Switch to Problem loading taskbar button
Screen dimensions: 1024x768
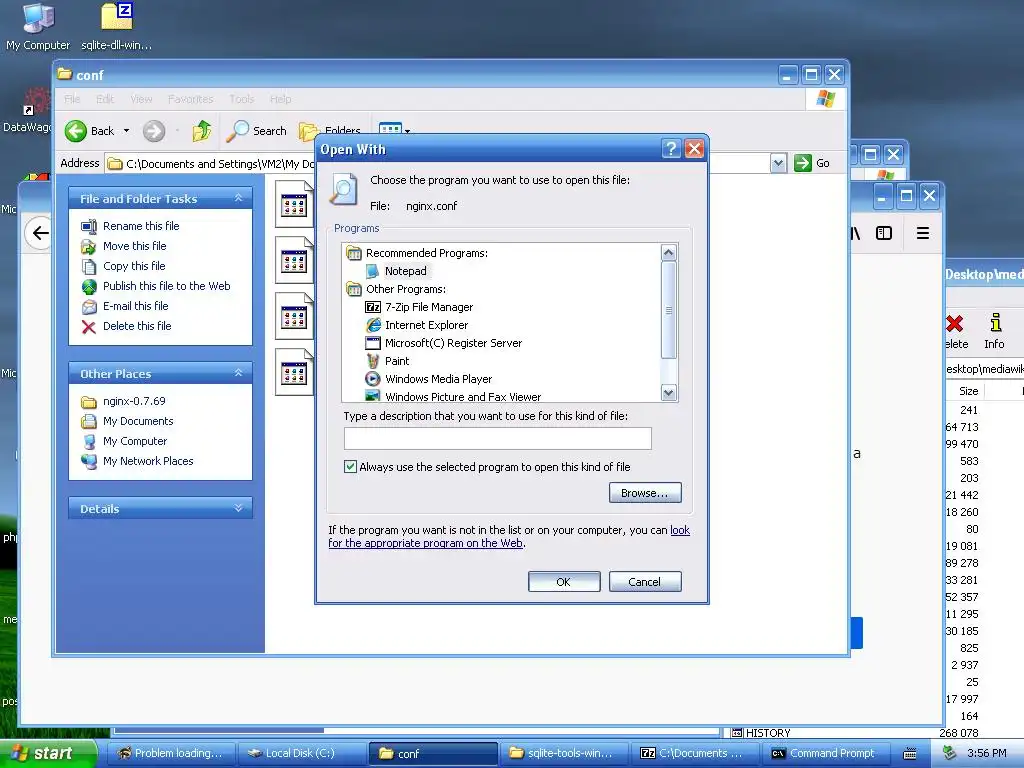click(170, 754)
